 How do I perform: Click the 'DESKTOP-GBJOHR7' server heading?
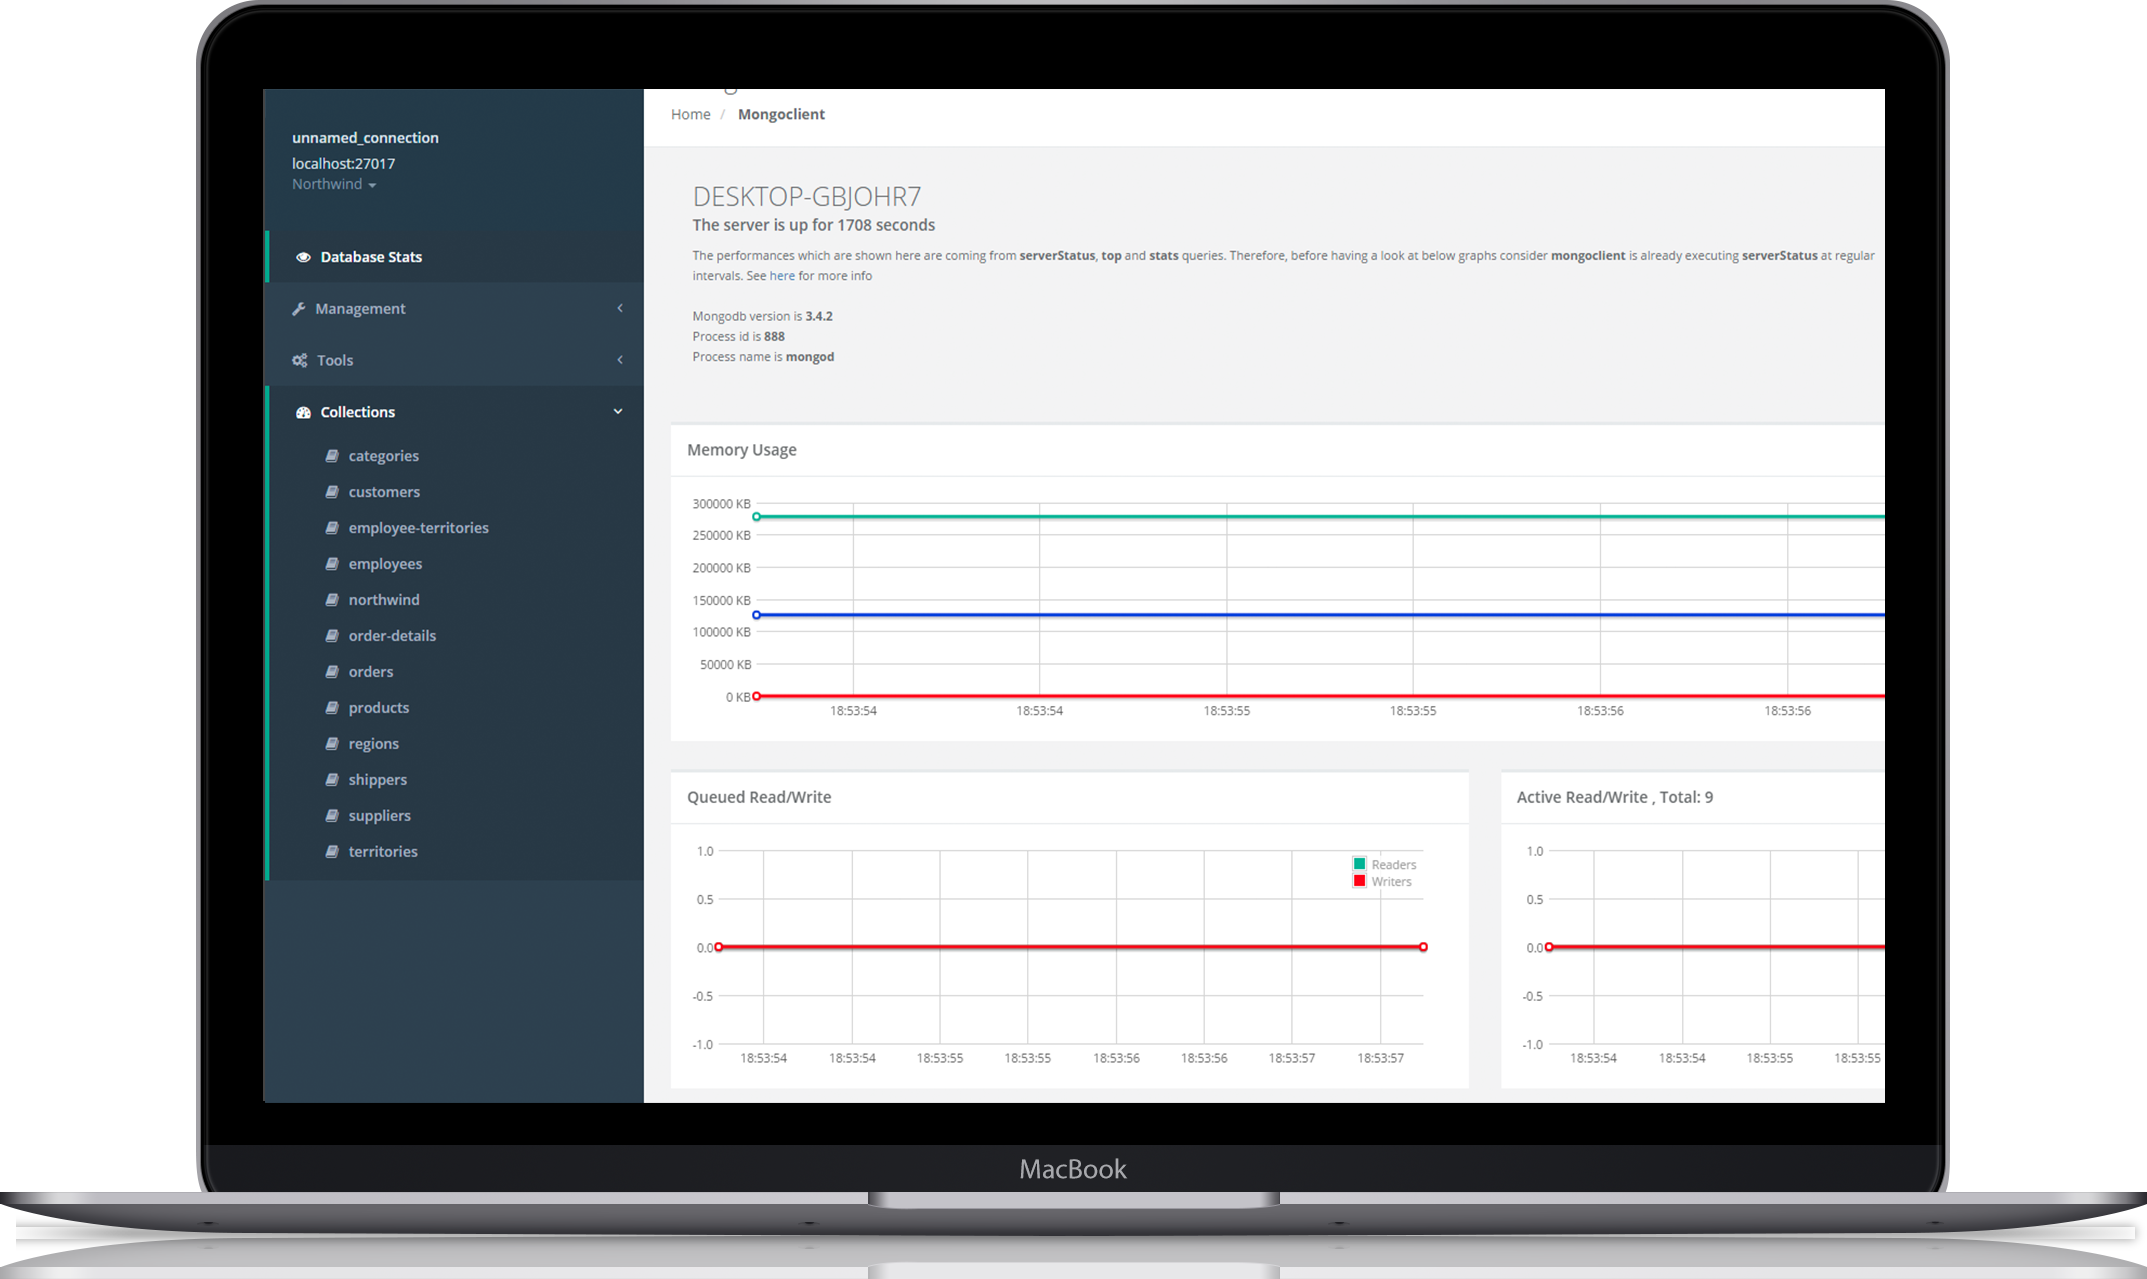806,196
